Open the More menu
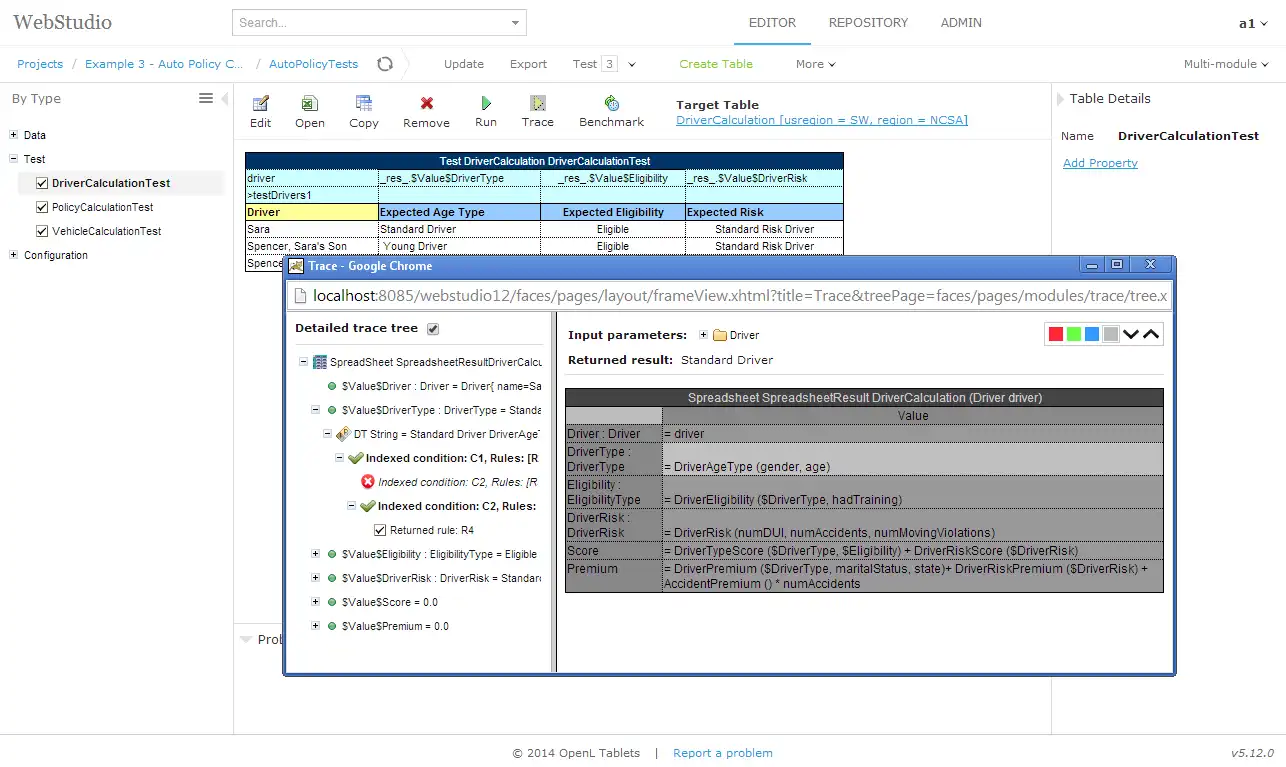The image size is (1286, 767). coord(815,64)
